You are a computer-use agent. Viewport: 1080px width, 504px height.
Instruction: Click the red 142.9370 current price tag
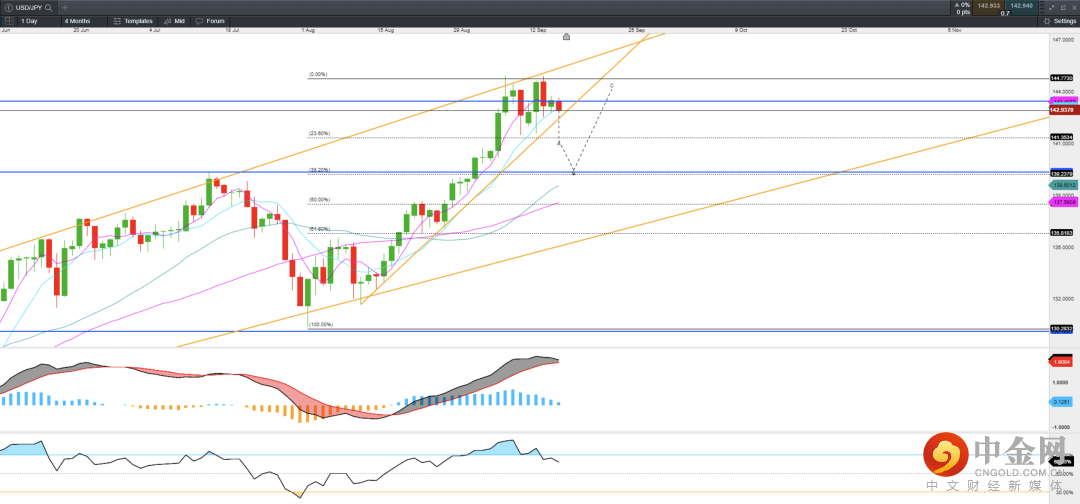tap(1061, 110)
